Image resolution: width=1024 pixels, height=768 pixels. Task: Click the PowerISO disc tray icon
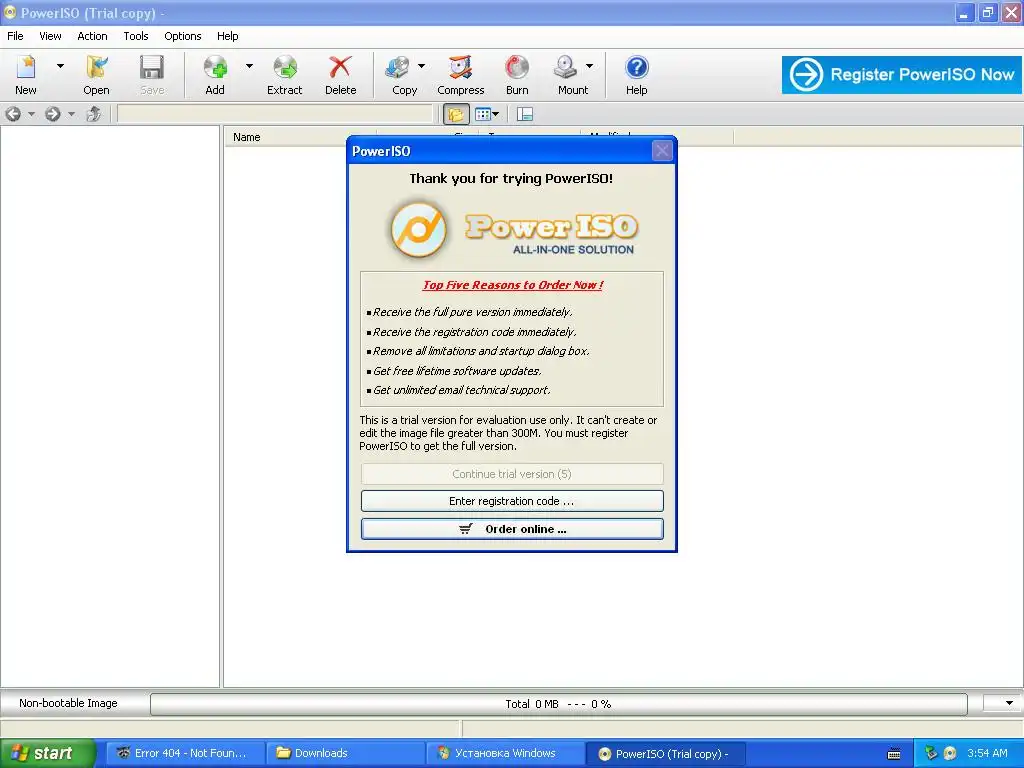(950, 753)
